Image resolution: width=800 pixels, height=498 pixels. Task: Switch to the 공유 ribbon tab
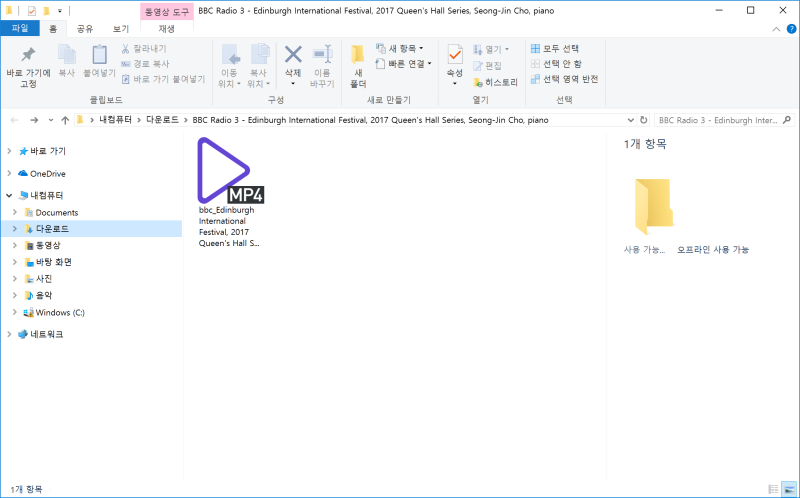[85, 29]
